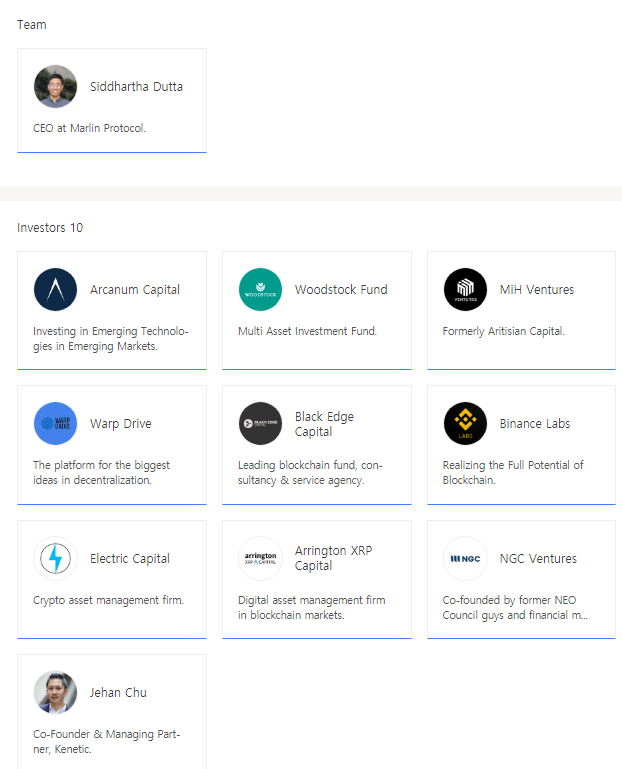Click 'Formerly Aritisian Capital.' description
622x769 pixels.
click(x=504, y=332)
